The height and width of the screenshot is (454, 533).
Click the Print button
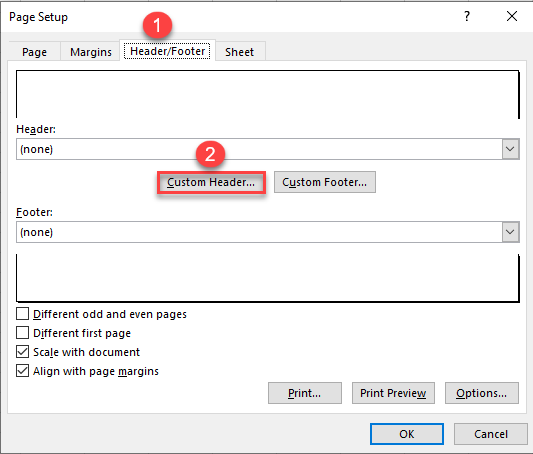(x=305, y=393)
